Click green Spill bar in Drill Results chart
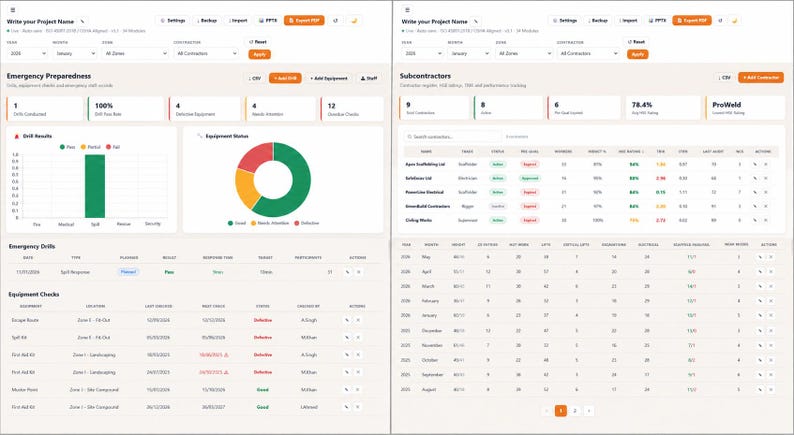This screenshot has height=435, width=794. coord(95,186)
